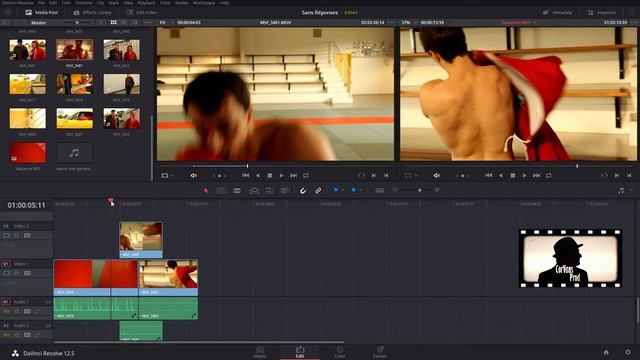Switch media pool to thumbnail grid view

[x=113, y=22]
